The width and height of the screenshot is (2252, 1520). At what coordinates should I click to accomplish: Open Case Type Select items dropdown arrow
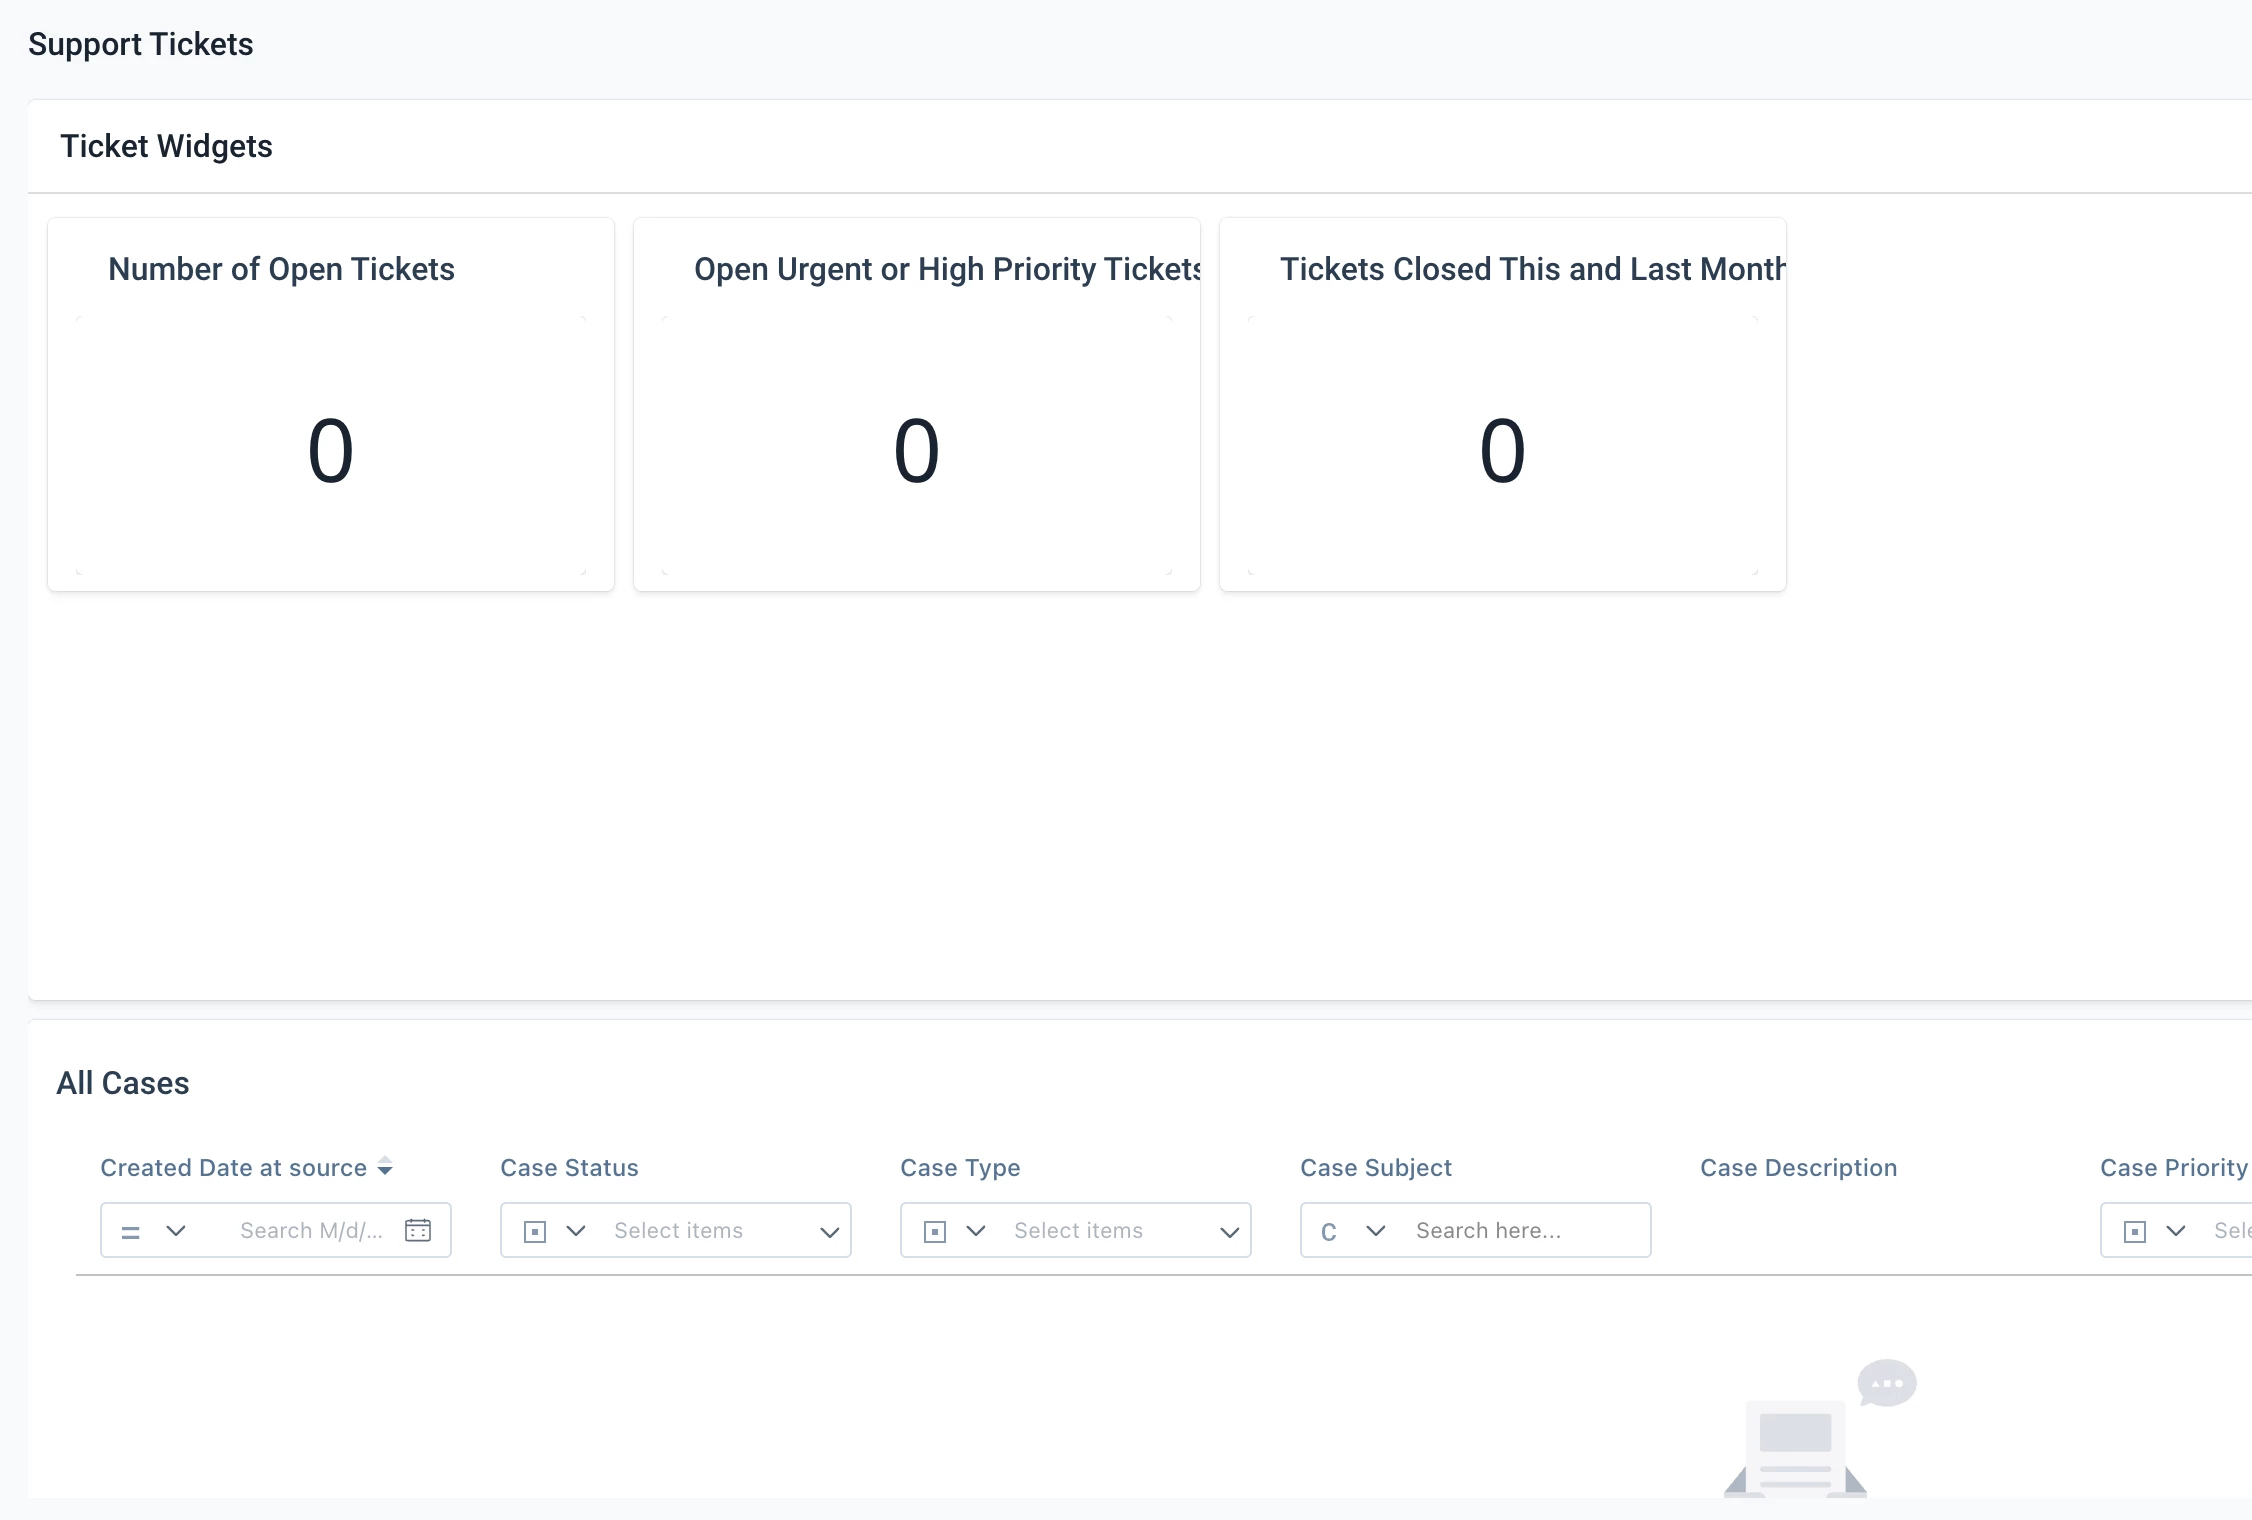click(x=1229, y=1232)
